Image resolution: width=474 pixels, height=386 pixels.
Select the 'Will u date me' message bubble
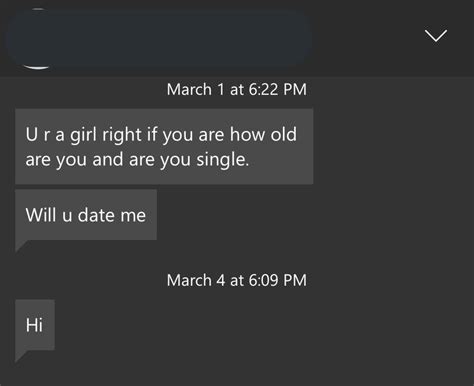point(86,215)
